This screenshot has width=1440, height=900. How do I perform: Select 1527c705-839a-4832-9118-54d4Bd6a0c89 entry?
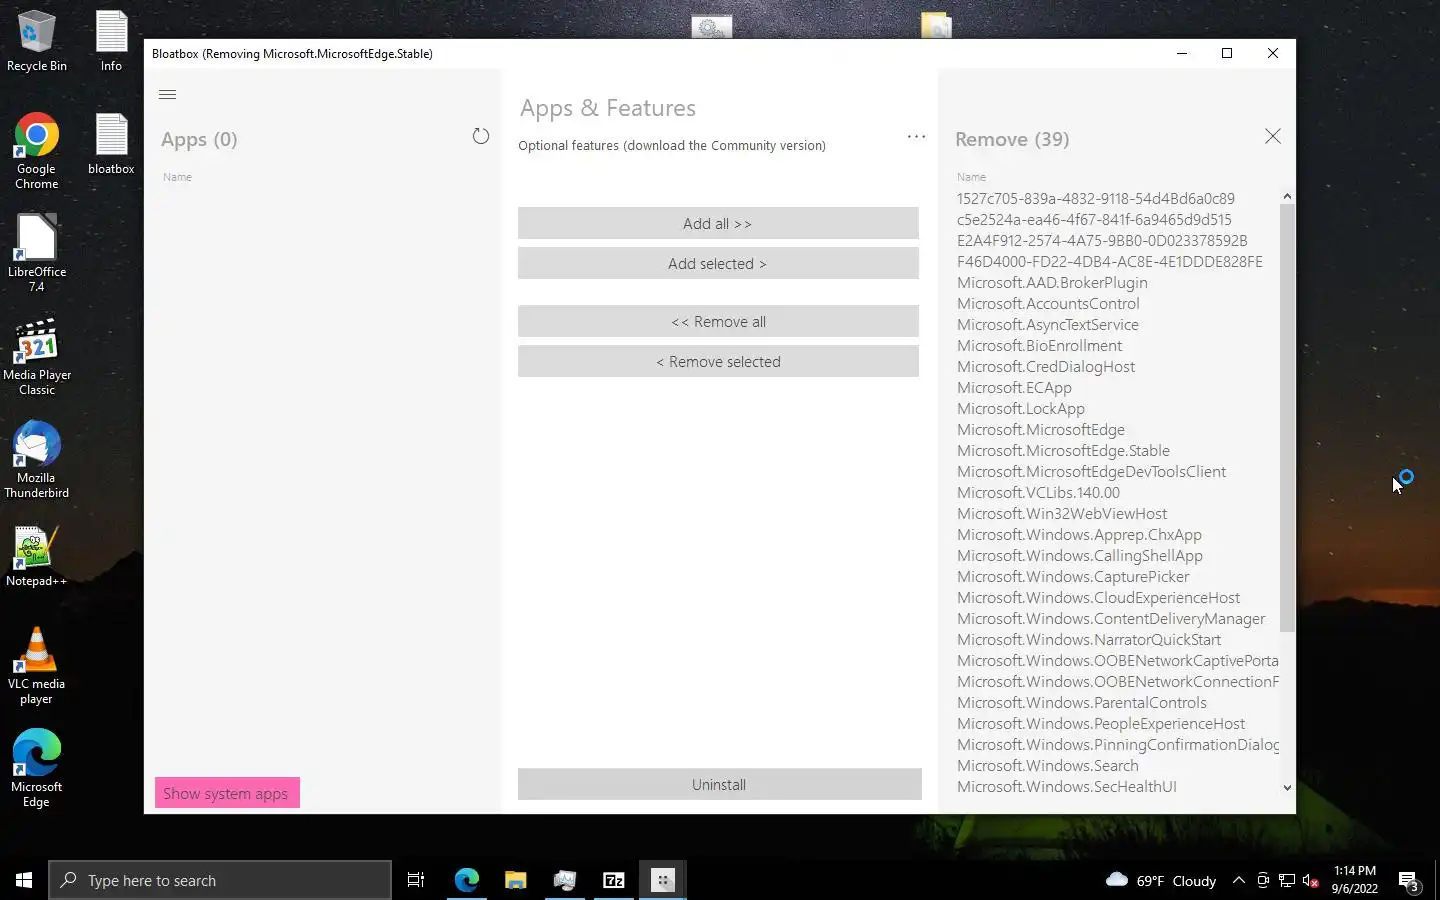[1095, 198]
